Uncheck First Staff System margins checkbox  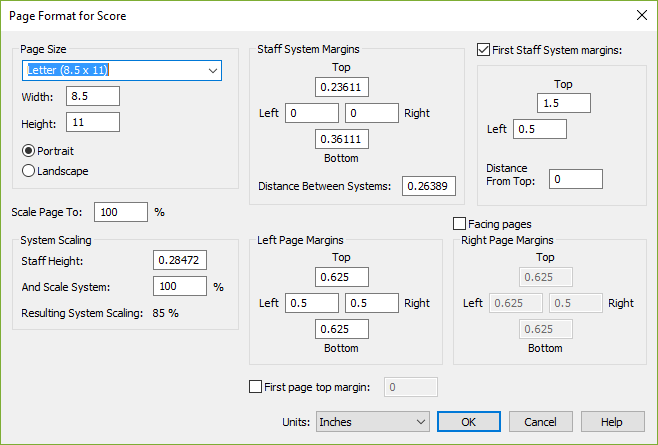[x=484, y=50]
